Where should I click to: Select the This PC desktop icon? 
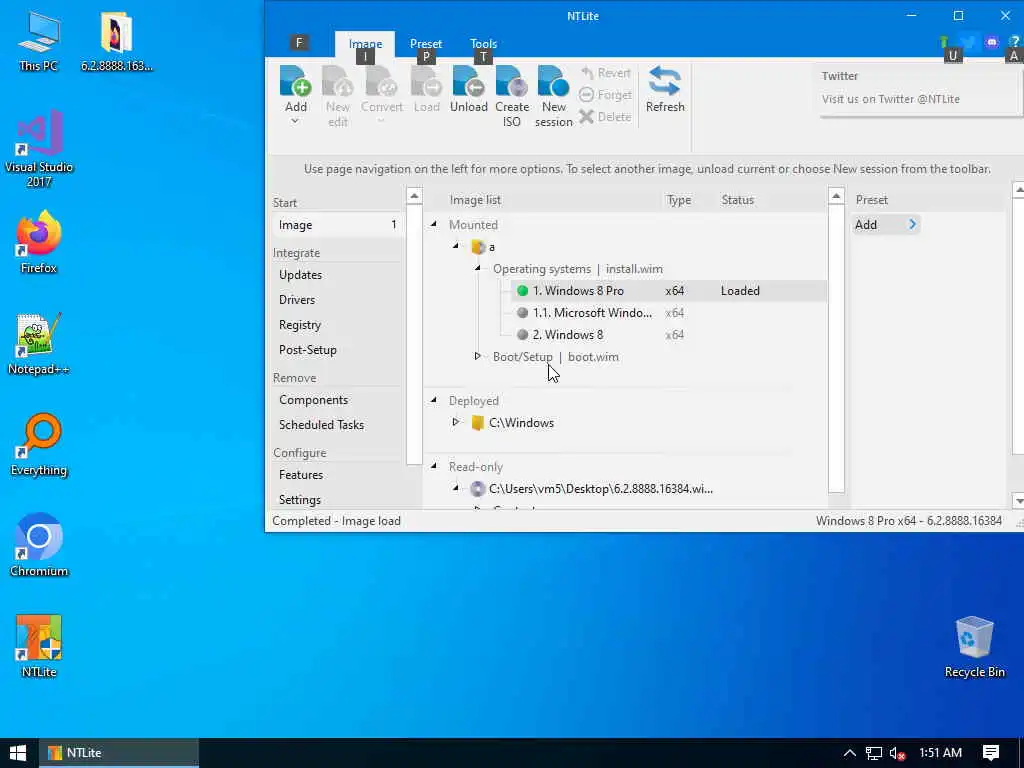tap(39, 41)
